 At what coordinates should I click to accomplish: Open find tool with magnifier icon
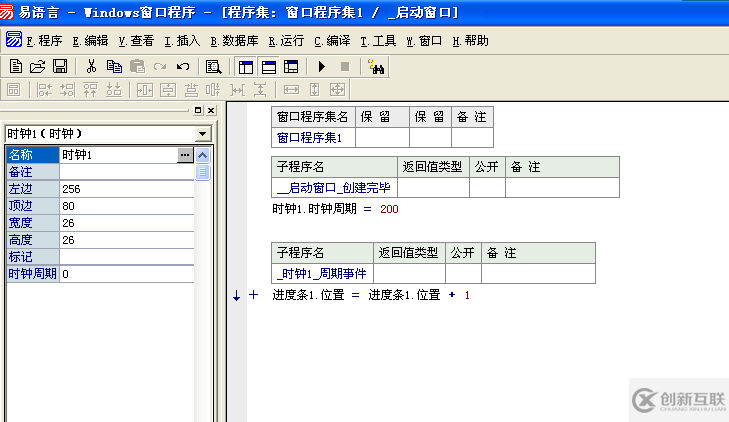[214, 67]
